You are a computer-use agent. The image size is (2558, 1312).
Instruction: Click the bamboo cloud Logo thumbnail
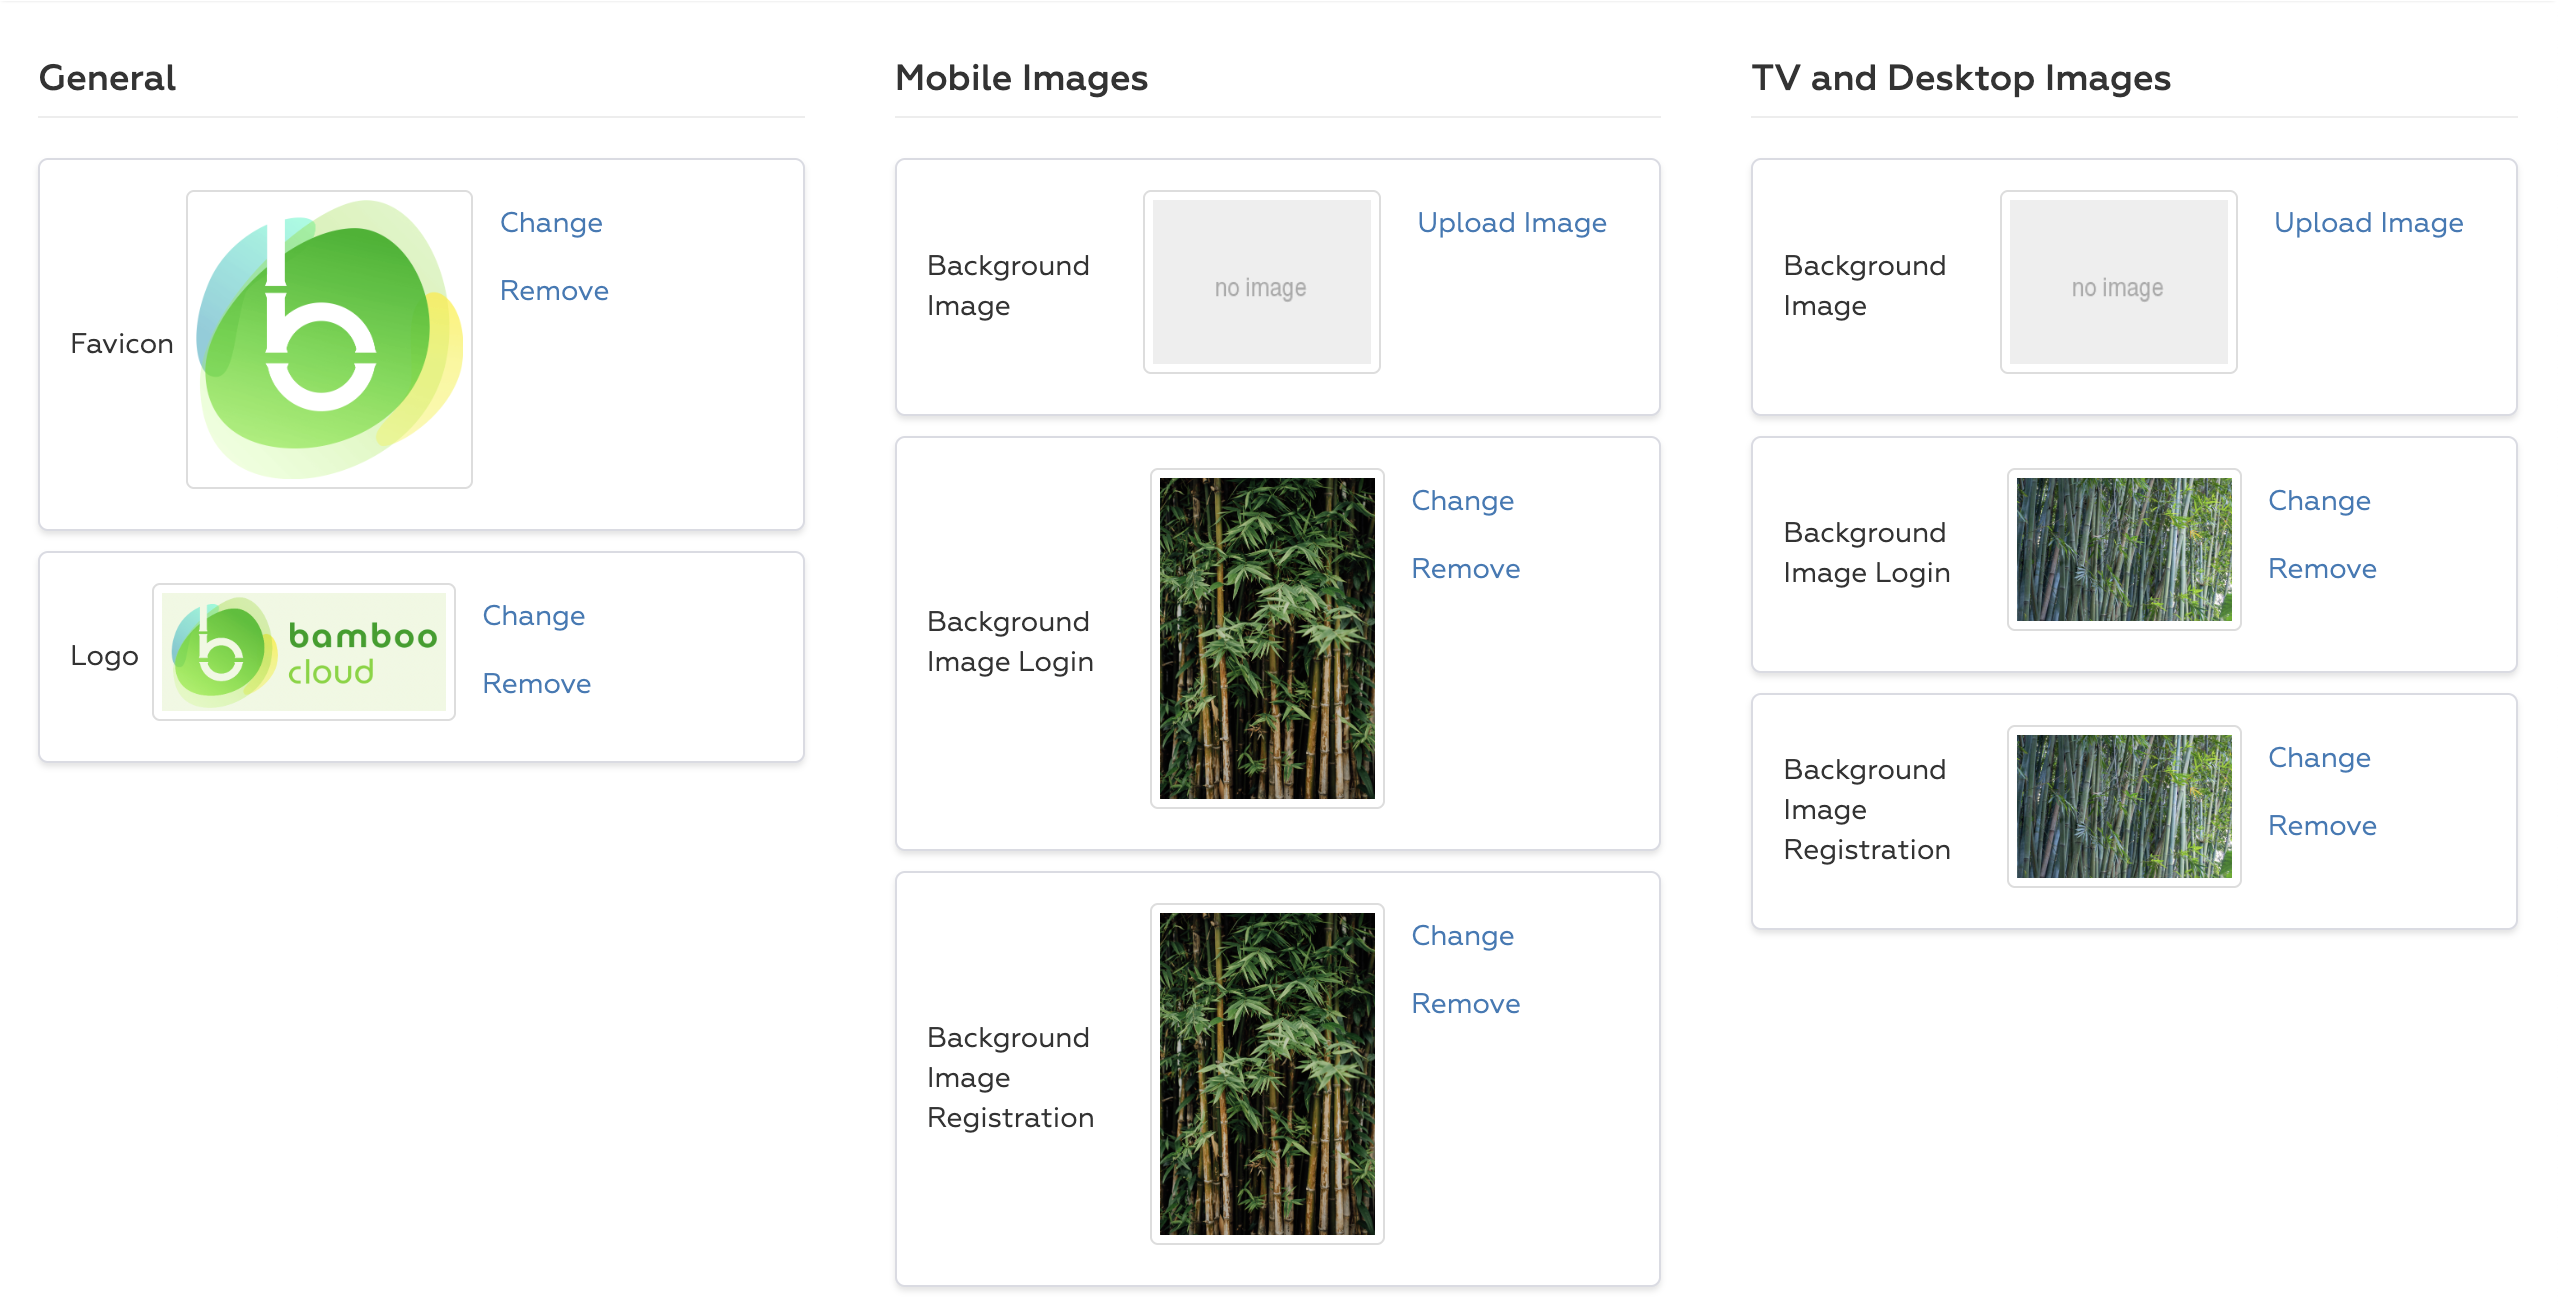pos(304,652)
